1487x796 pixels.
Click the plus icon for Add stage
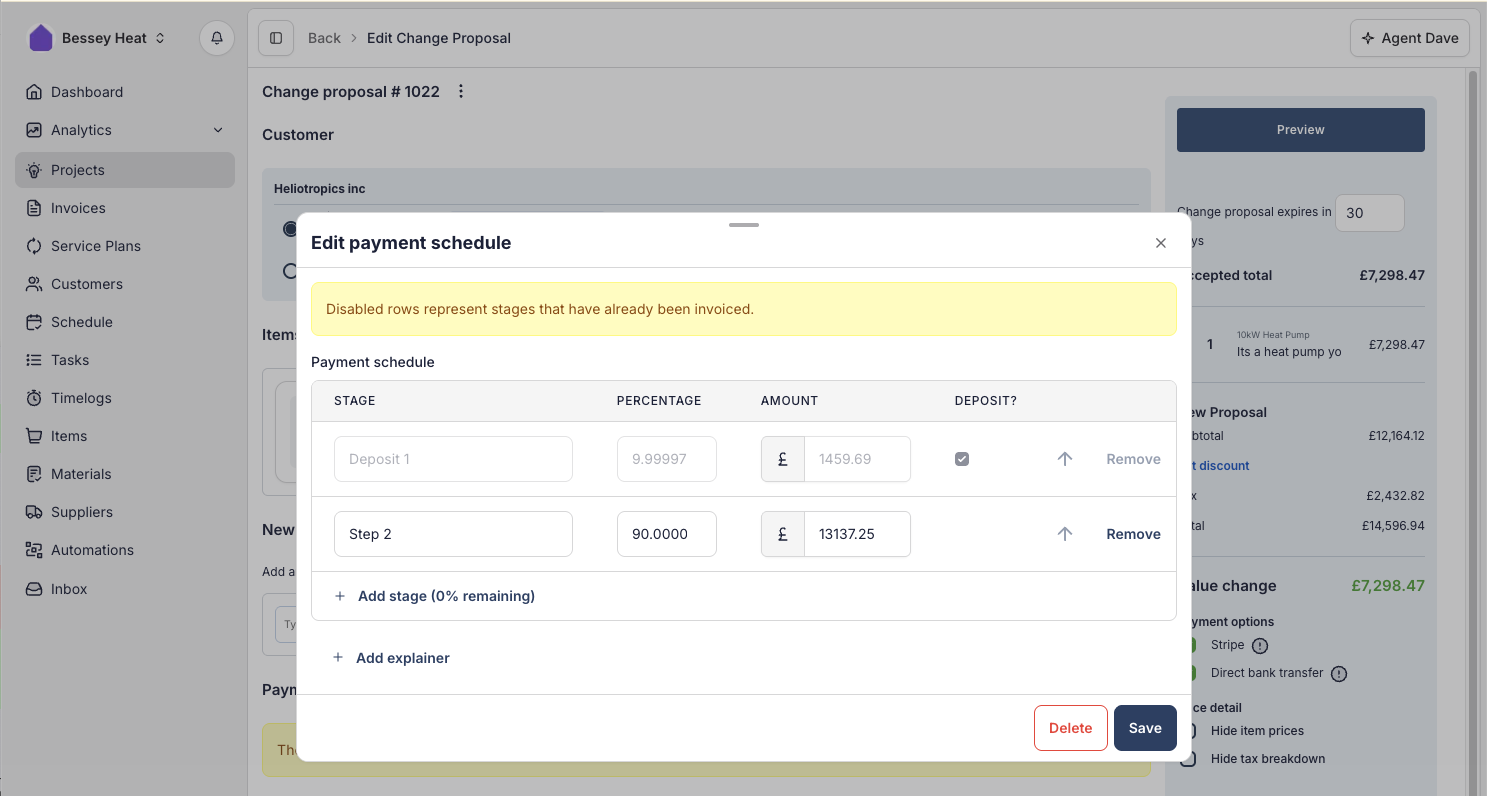pos(339,596)
